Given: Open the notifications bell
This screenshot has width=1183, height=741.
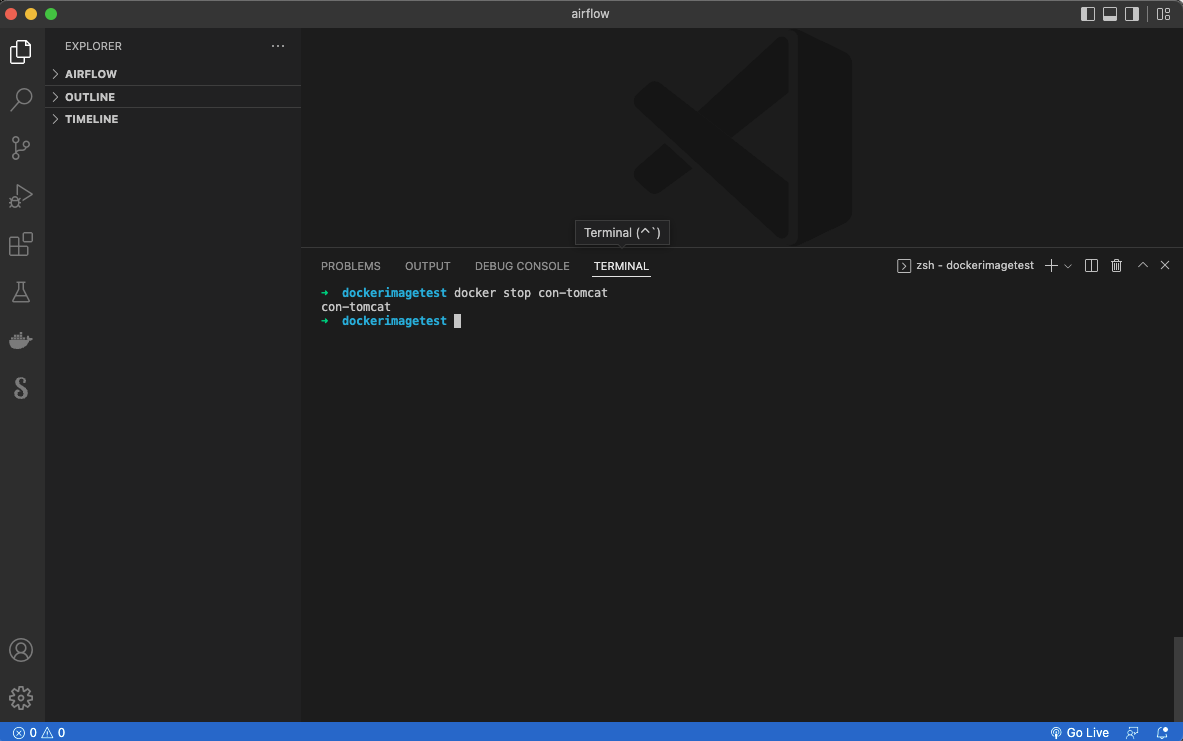Looking at the screenshot, I should [1163, 732].
